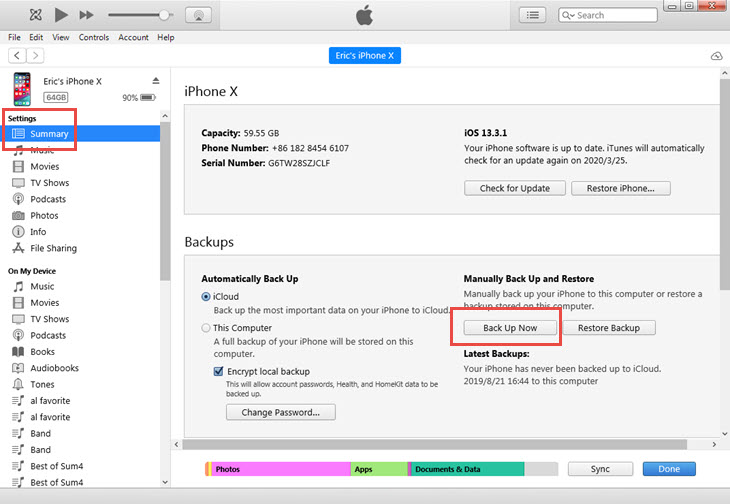Expand the Band playlist under On My Device
The image size is (730, 504).
coord(41,433)
